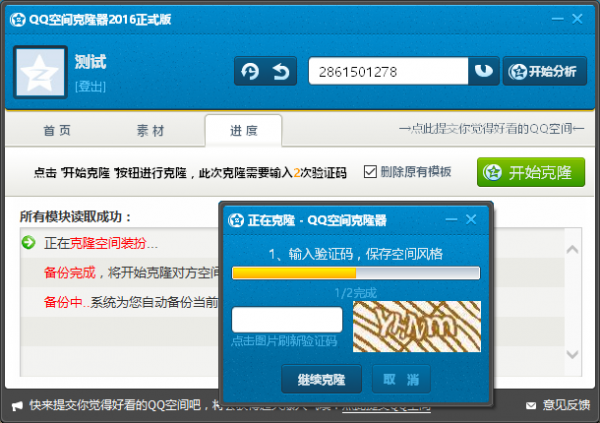Click the clone progress bar

(x=356, y=273)
